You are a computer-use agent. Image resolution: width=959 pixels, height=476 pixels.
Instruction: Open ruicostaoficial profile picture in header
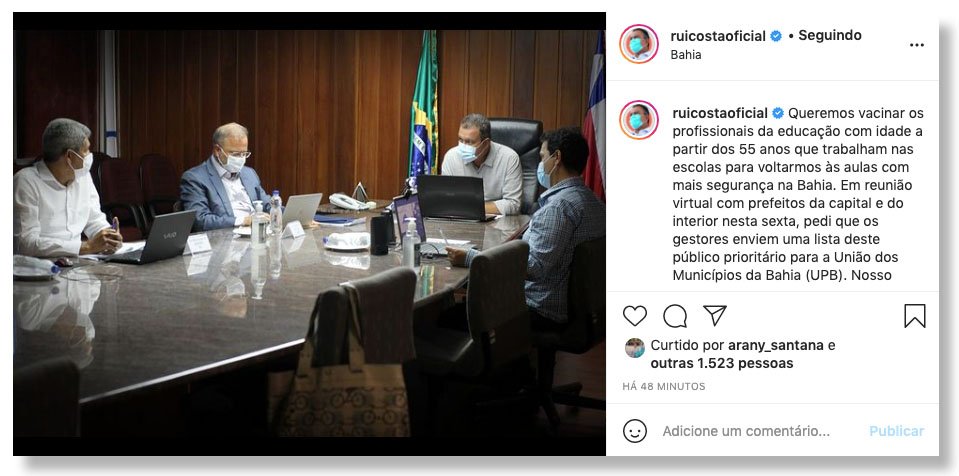(639, 44)
